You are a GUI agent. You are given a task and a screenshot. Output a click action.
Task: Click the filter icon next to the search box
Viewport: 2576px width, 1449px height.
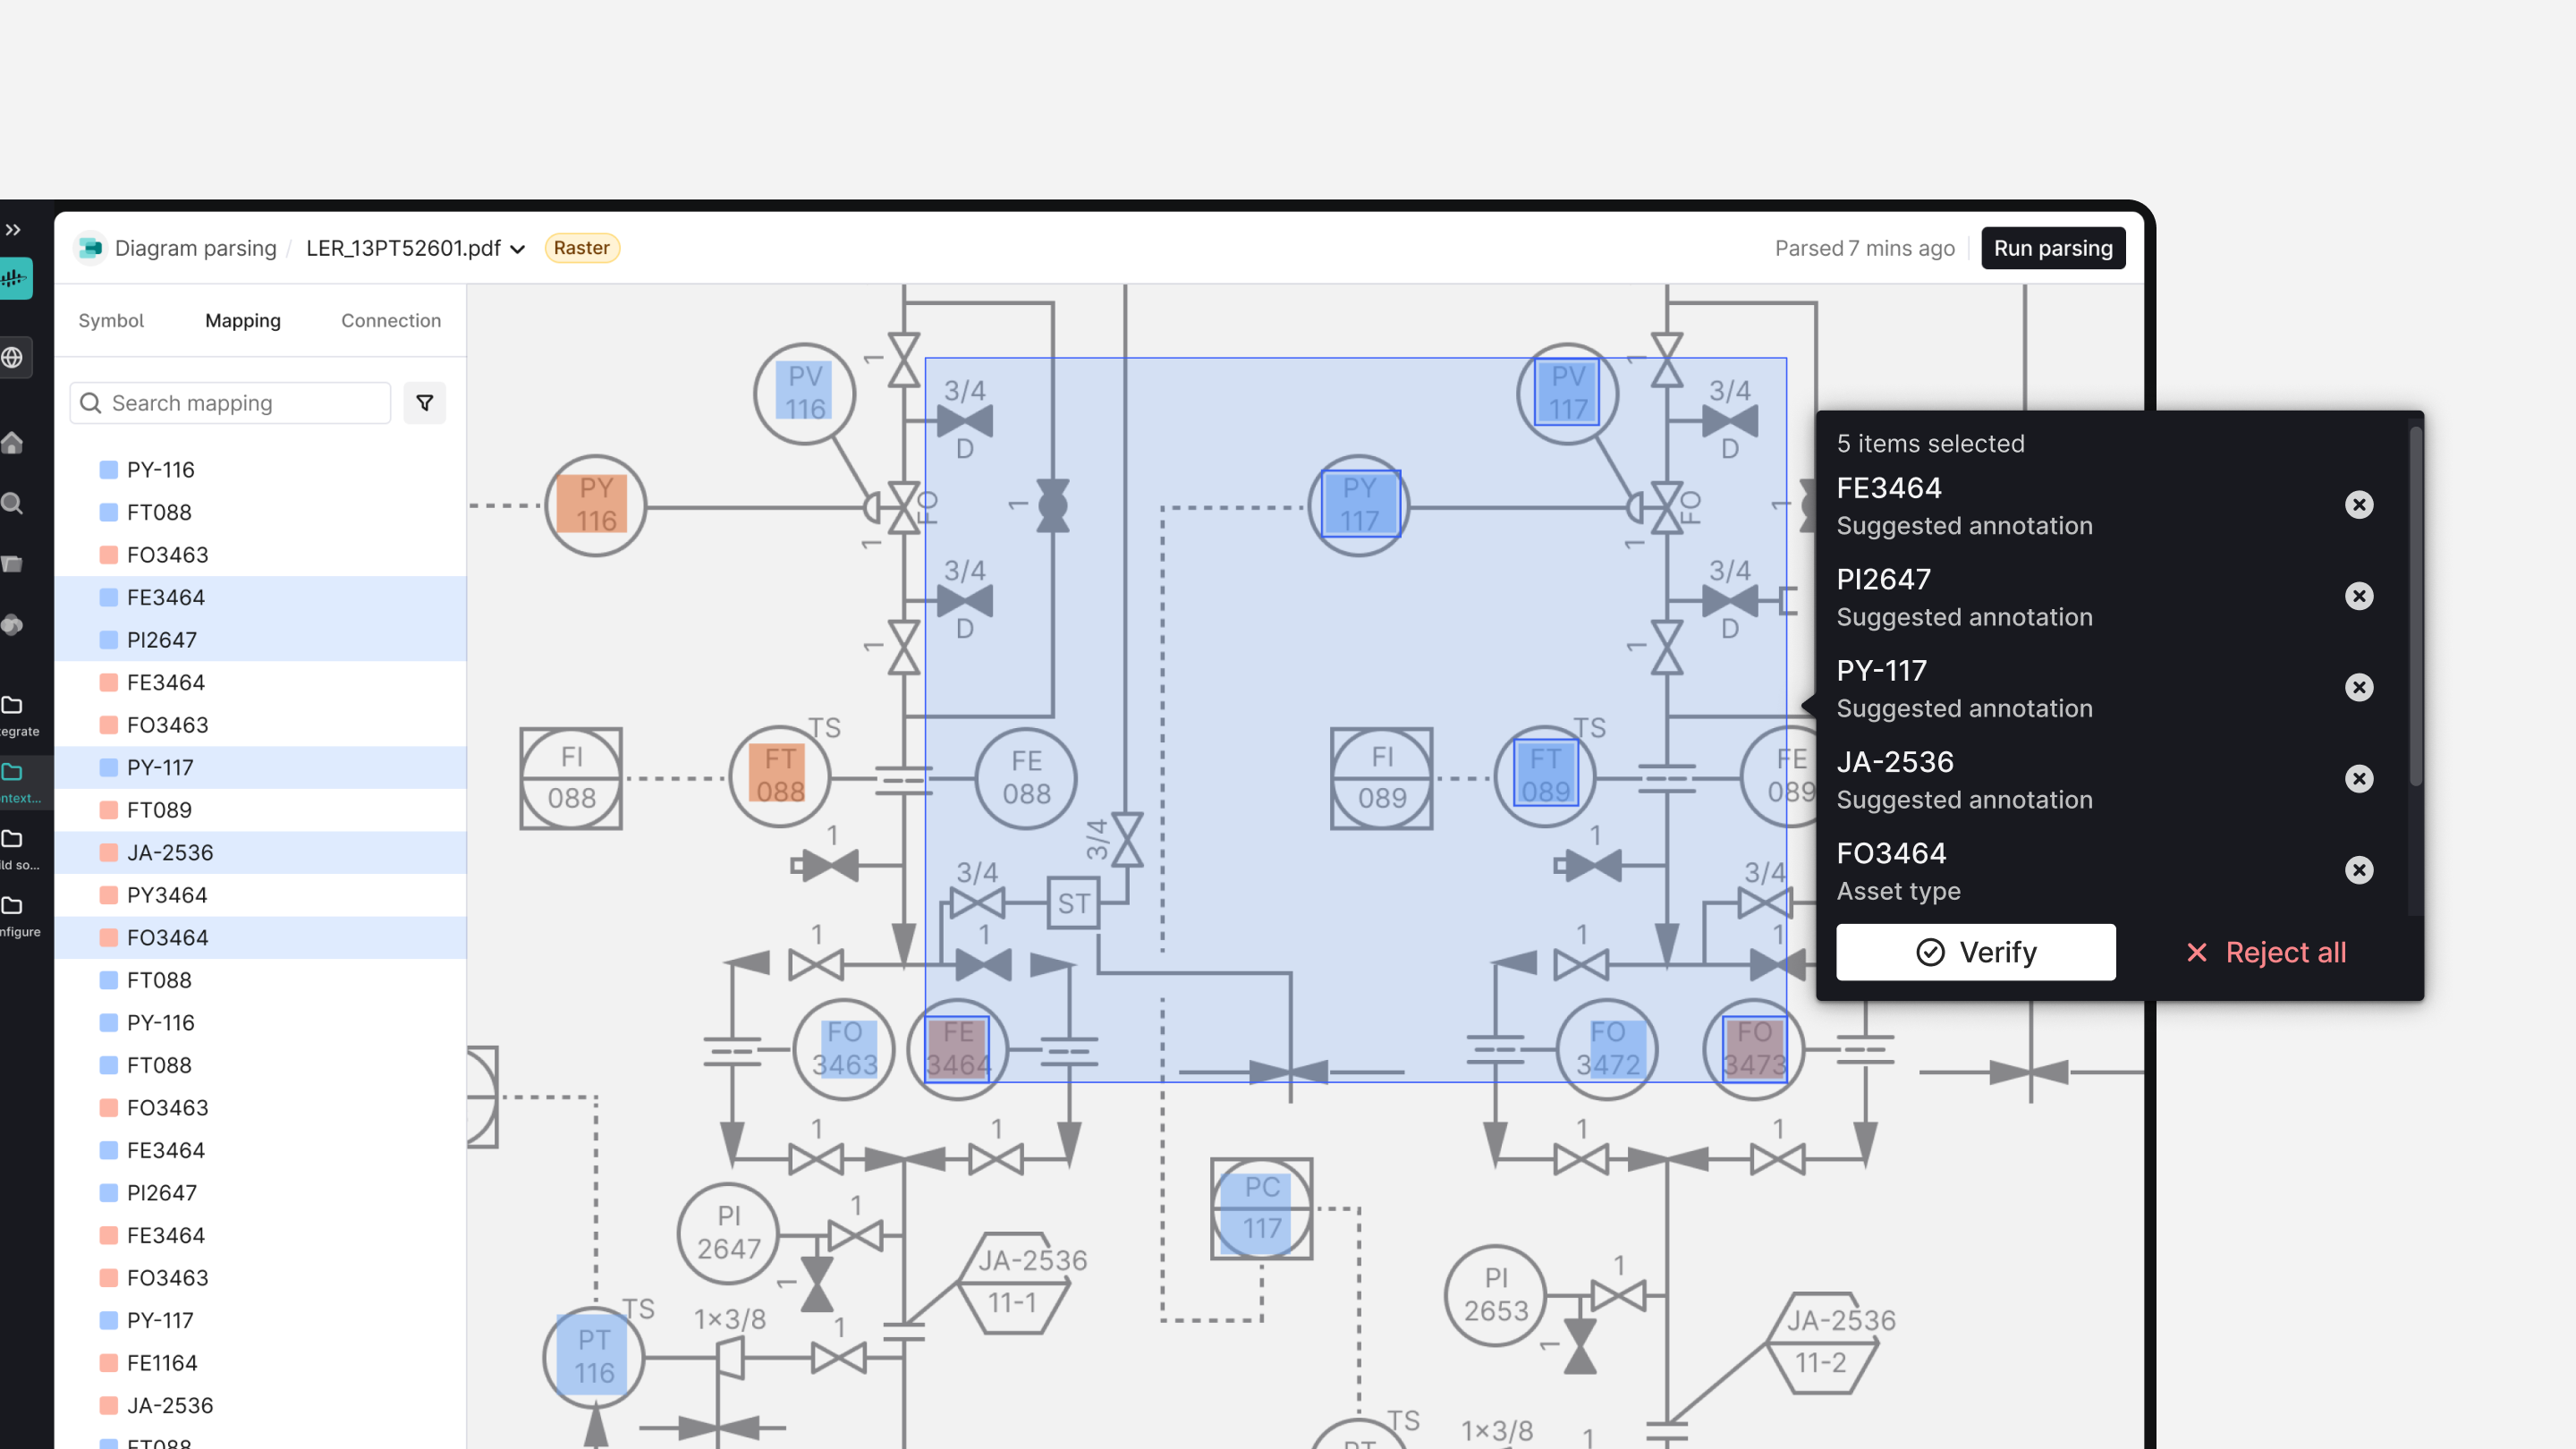424,403
